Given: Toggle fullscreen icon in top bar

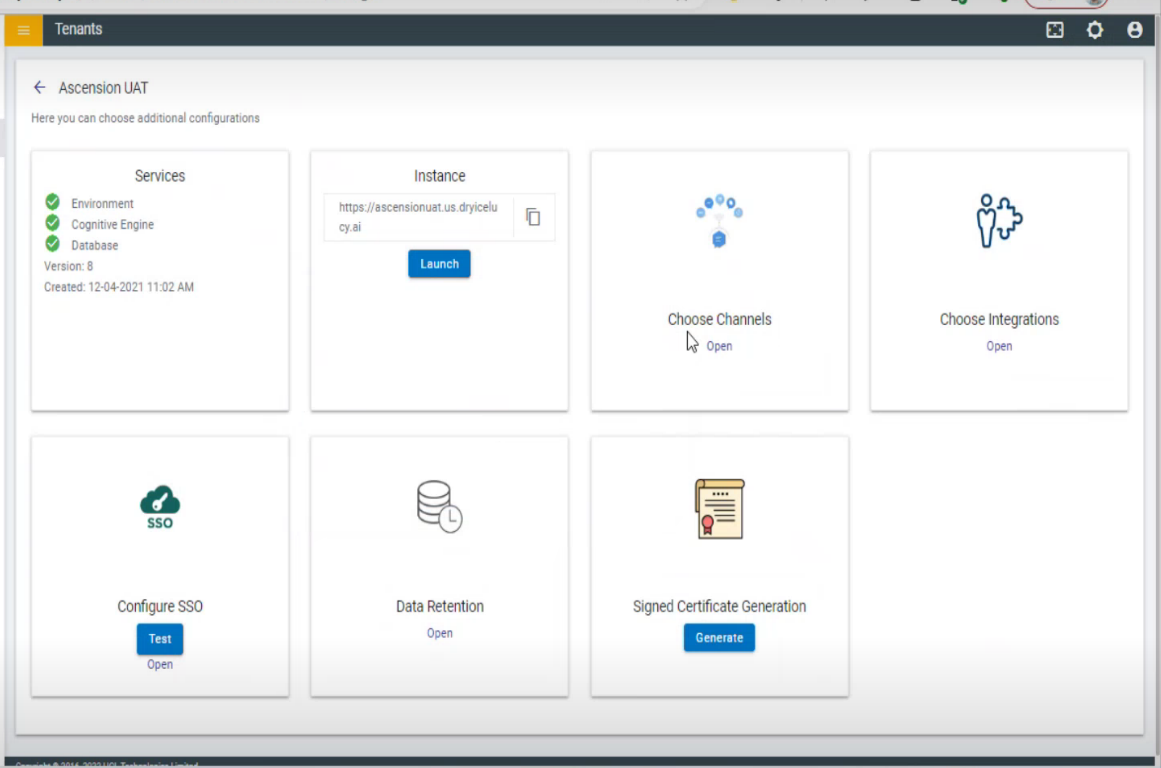Looking at the screenshot, I should click(1054, 30).
